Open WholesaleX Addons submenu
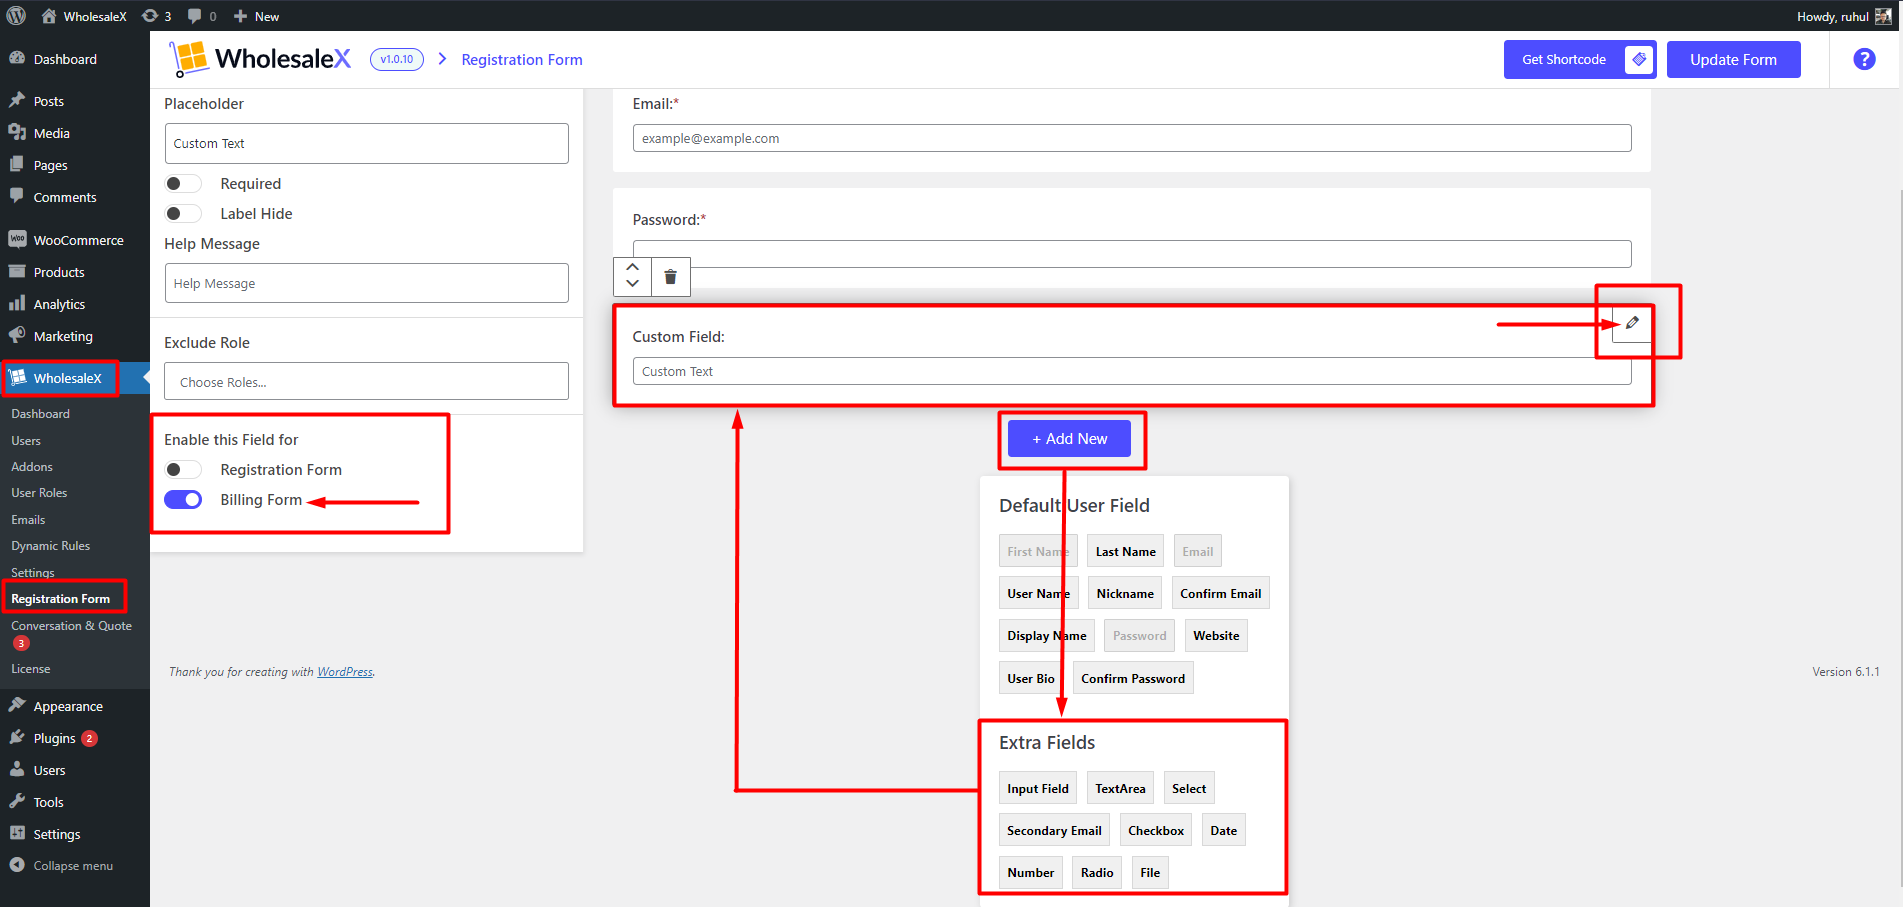 32,467
